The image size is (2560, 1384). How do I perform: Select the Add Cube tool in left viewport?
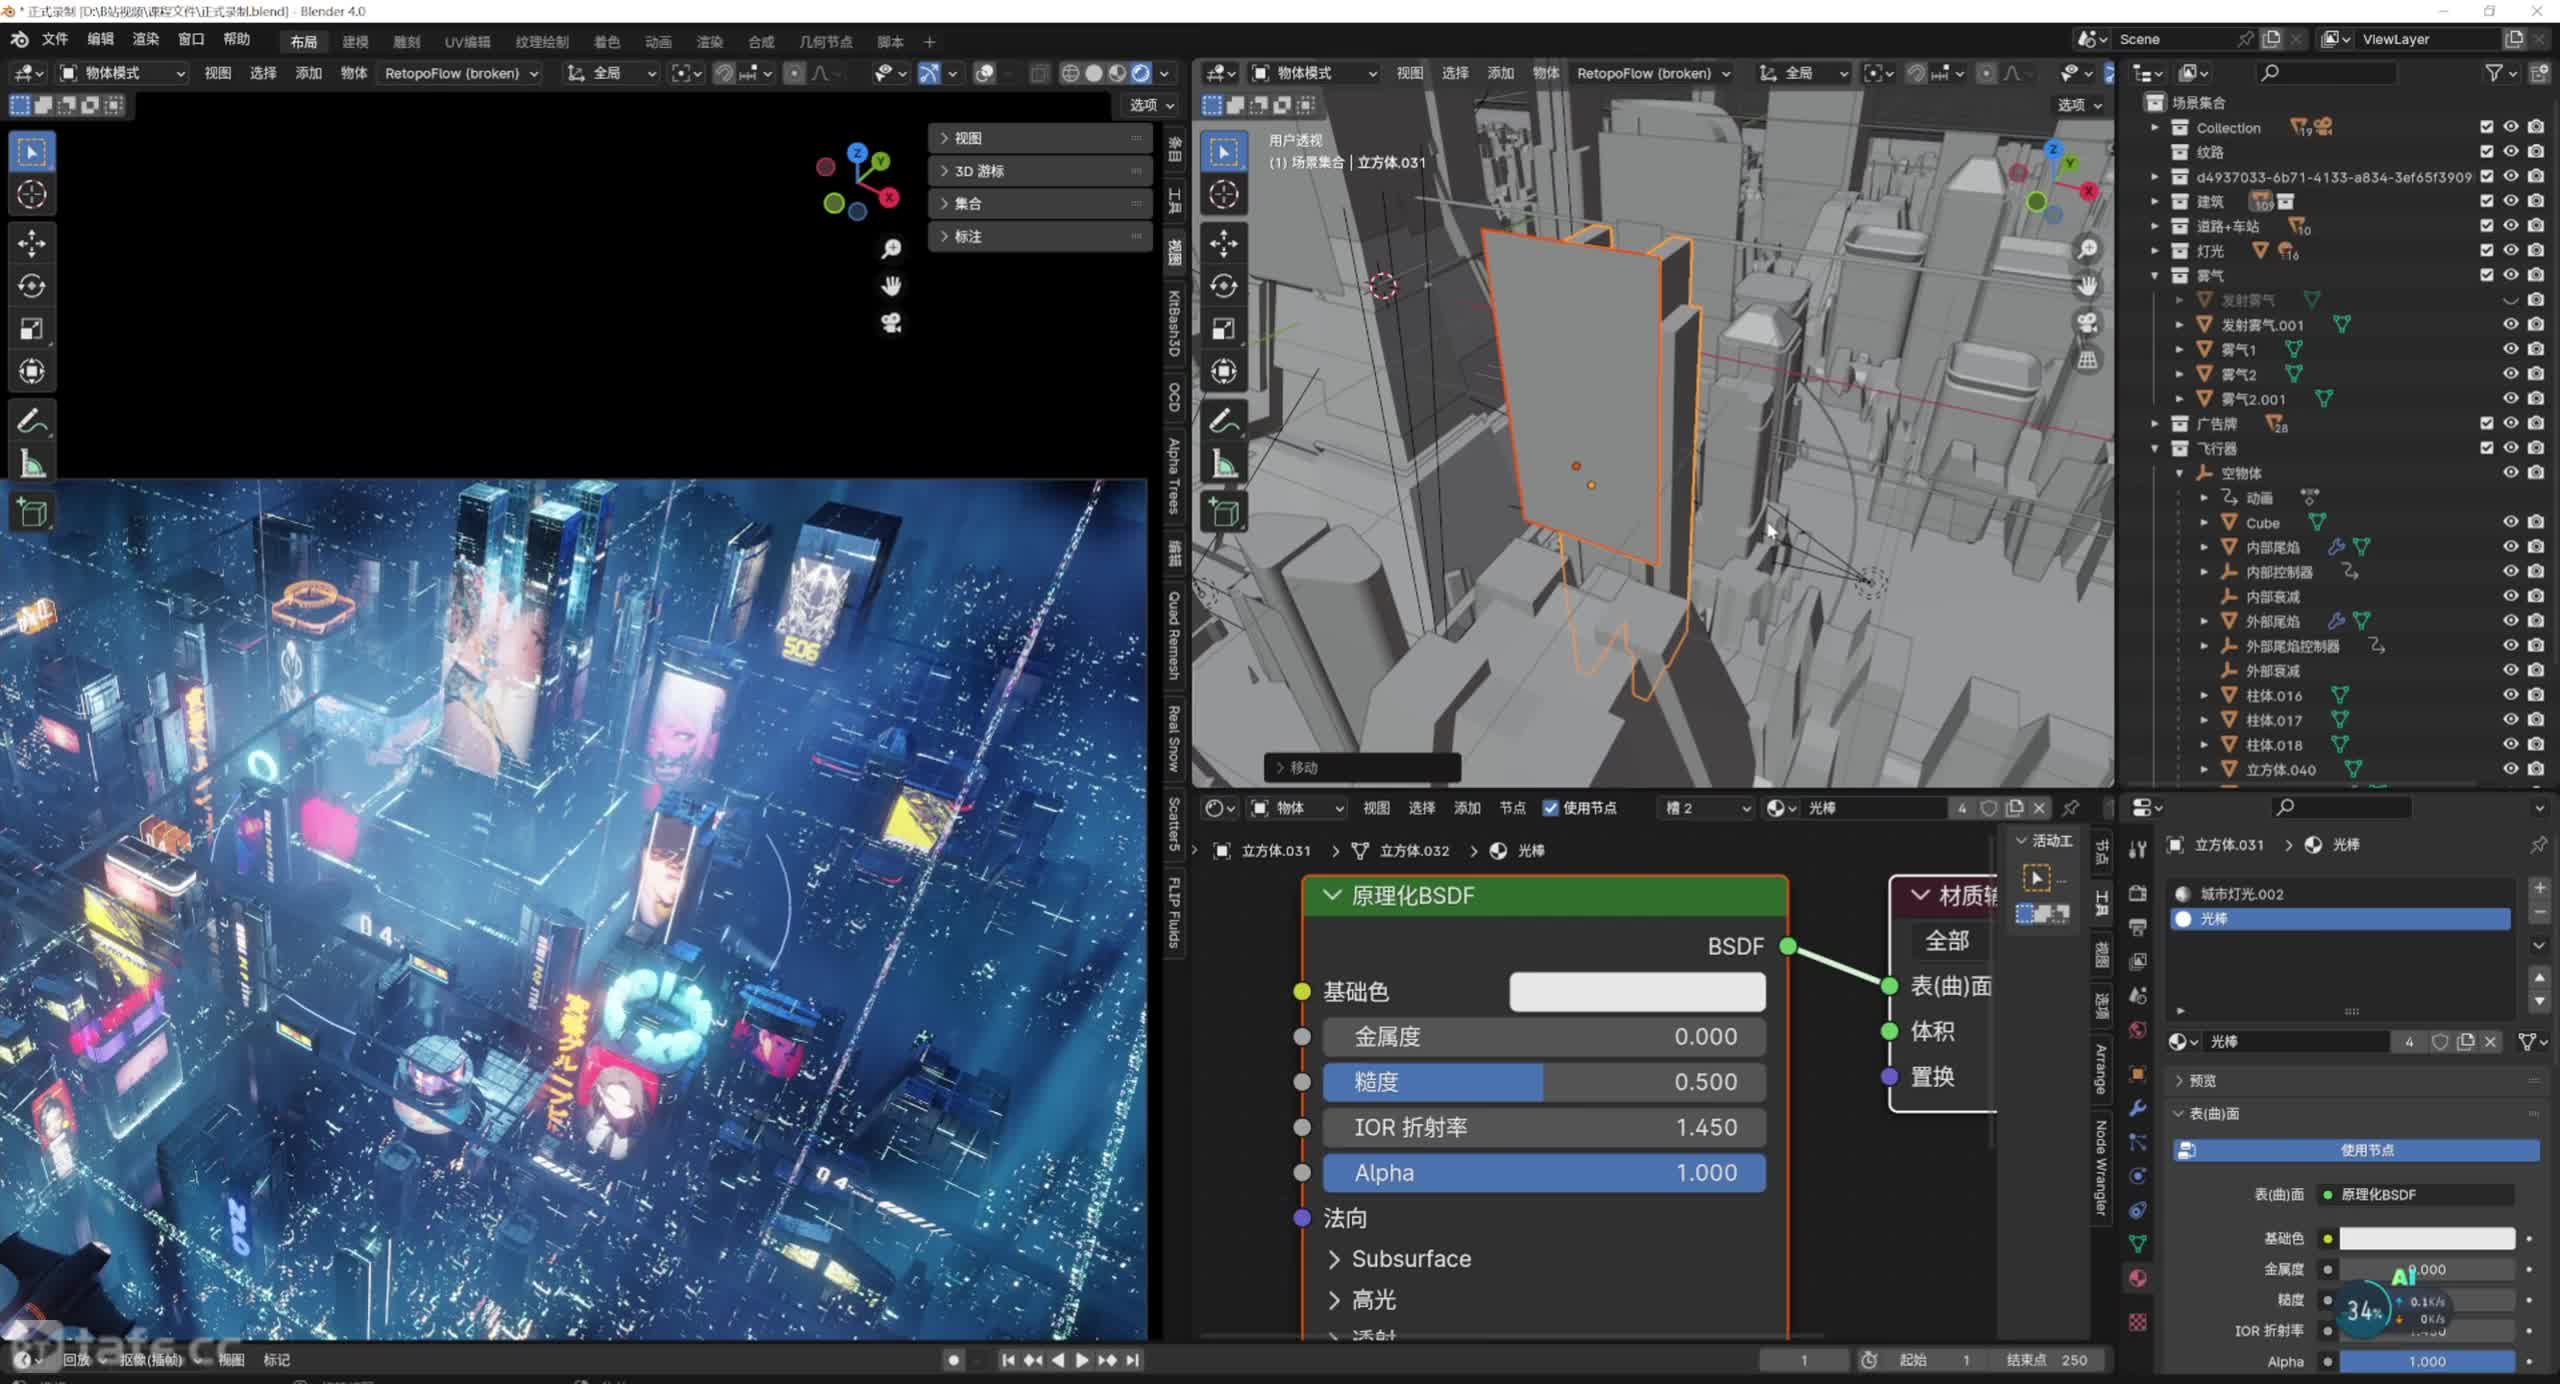[32, 513]
